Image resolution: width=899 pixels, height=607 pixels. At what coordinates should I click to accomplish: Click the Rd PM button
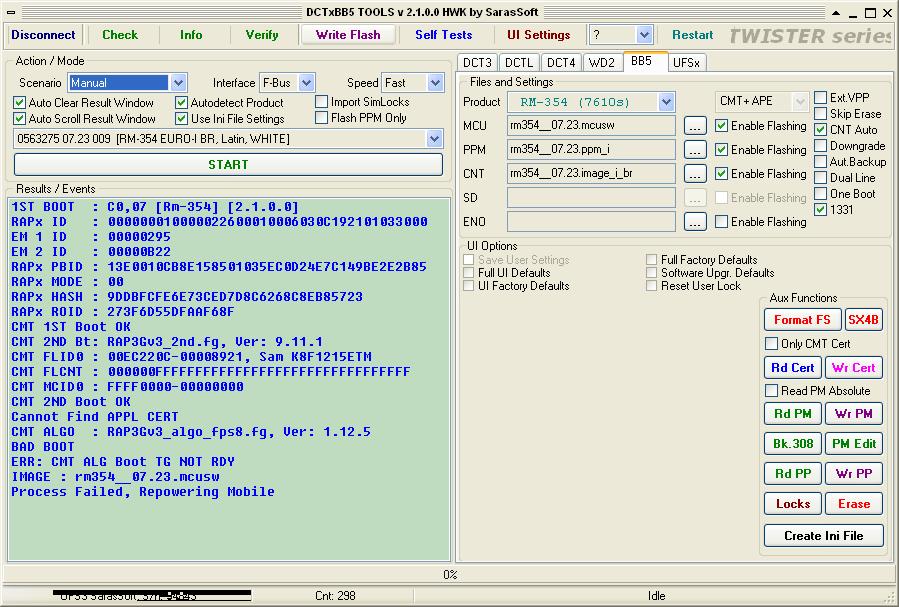coord(793,413)
